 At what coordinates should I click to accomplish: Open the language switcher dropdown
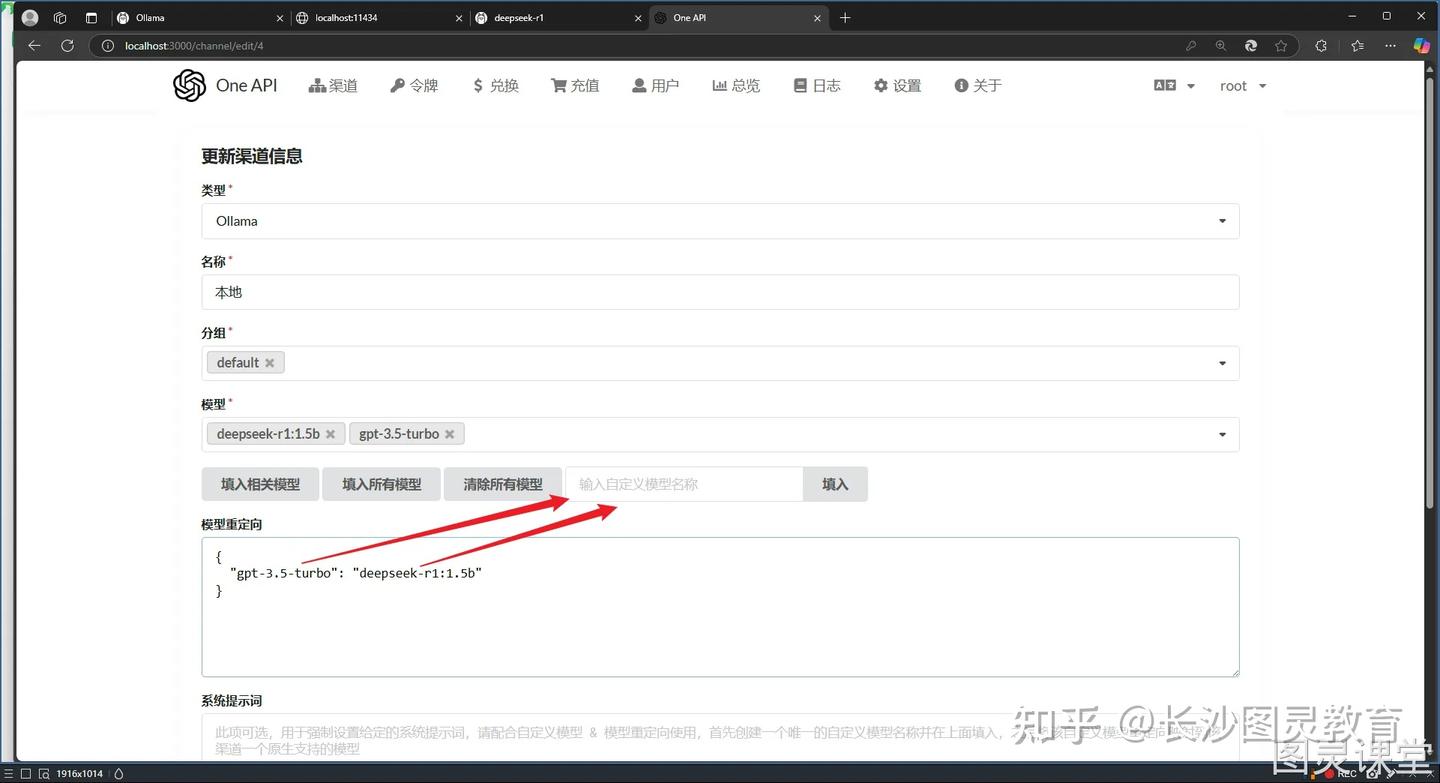(1172, 85)
